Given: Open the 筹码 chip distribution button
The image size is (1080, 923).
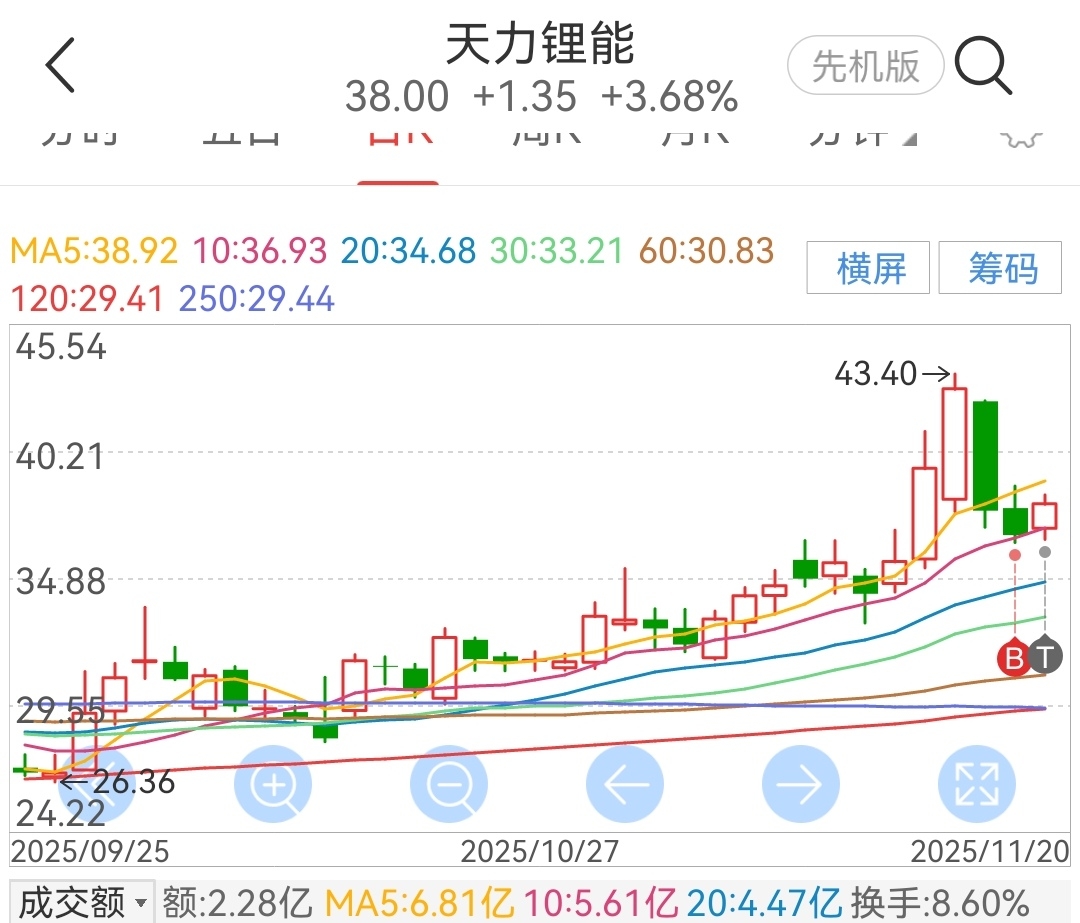Looking at the screenshot, I should pos(1000,268).
